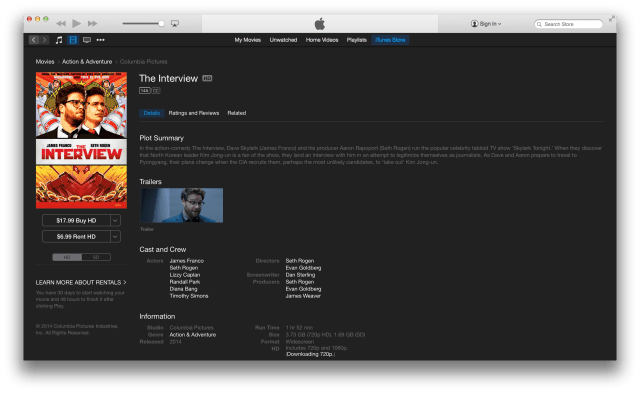Open the My Movies tab
The image size is (640, 393).
click(247, 40)
